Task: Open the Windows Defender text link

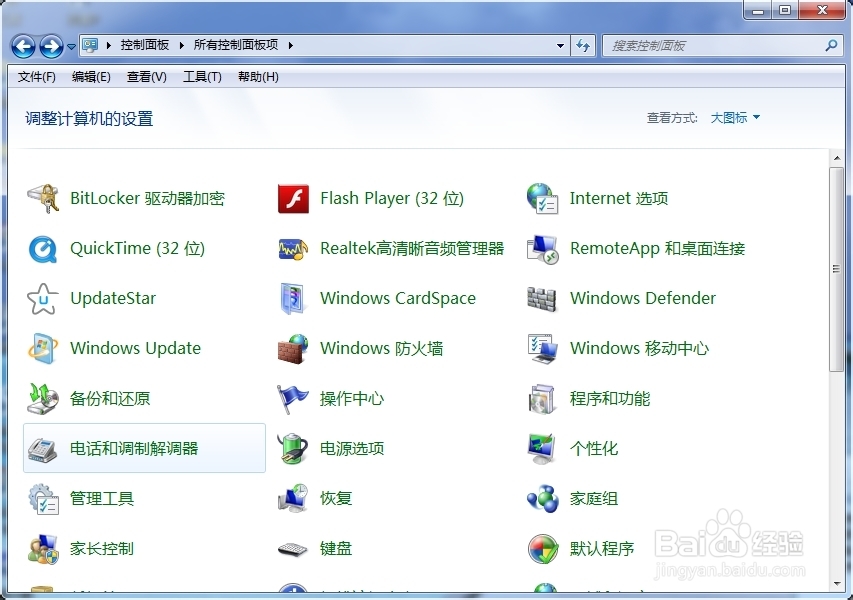Action: click(643, 298)
